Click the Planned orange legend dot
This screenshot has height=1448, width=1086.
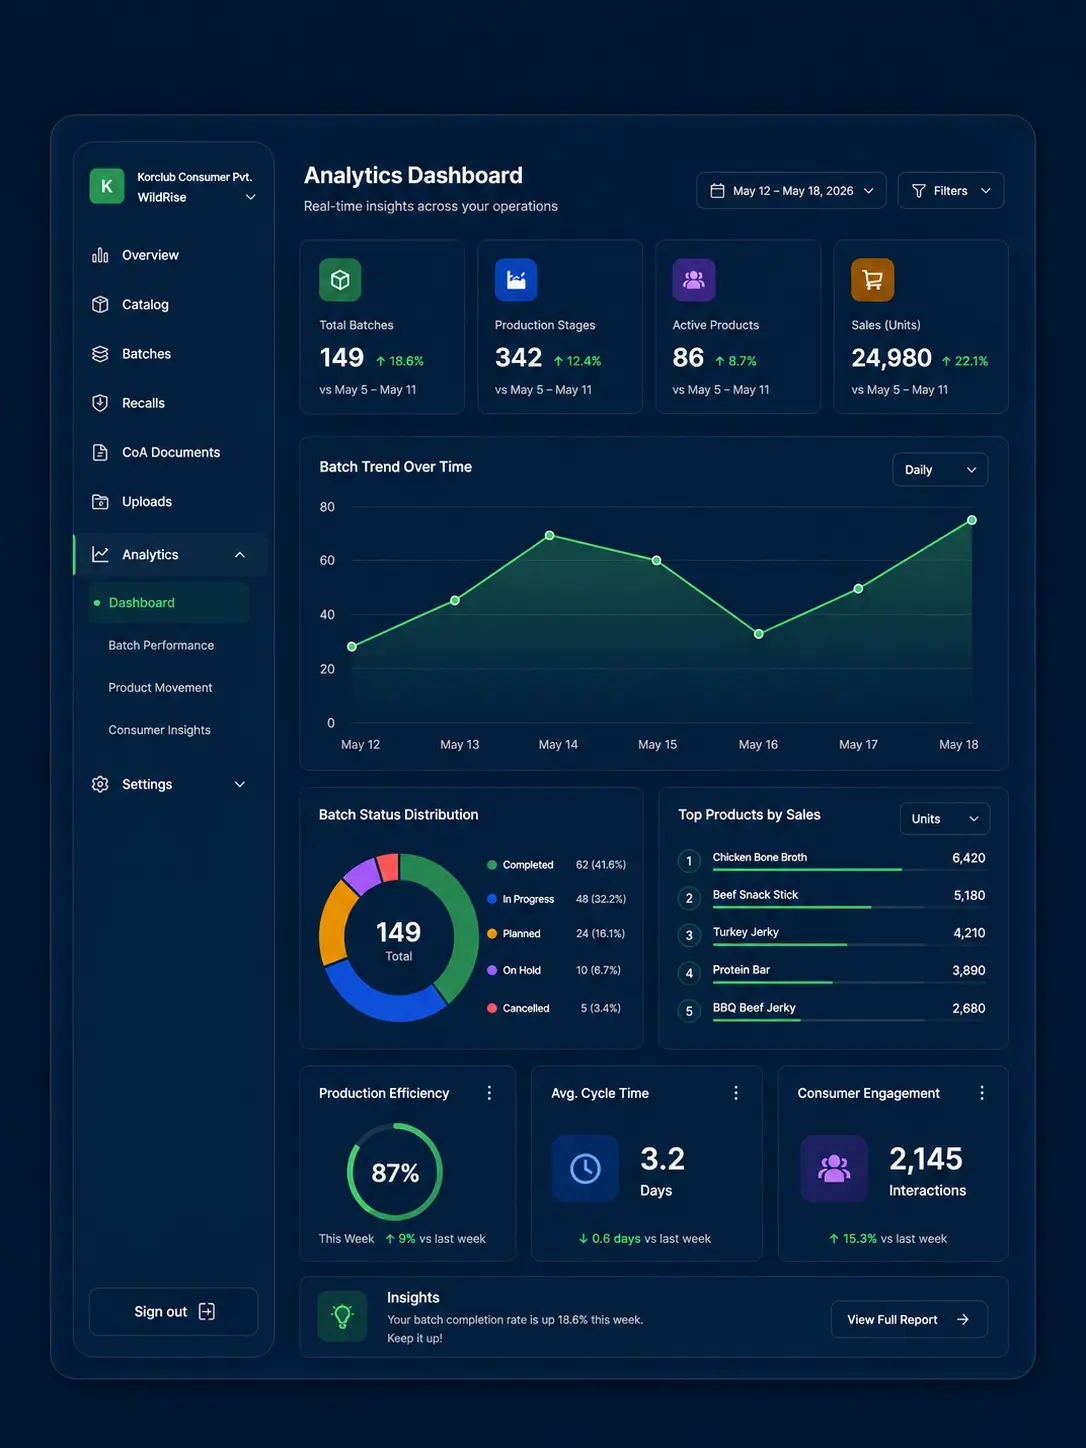tap(492, 934)
